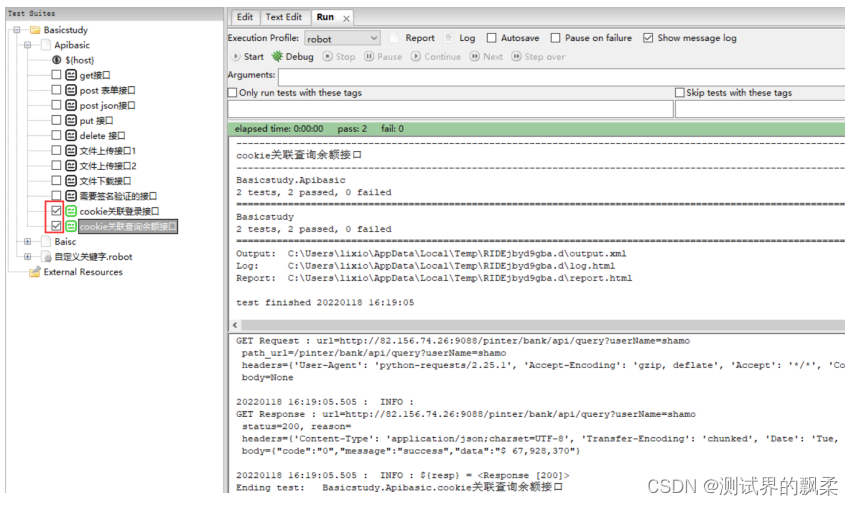
Task: Click the Stop run icon
Action: [327, 56]
